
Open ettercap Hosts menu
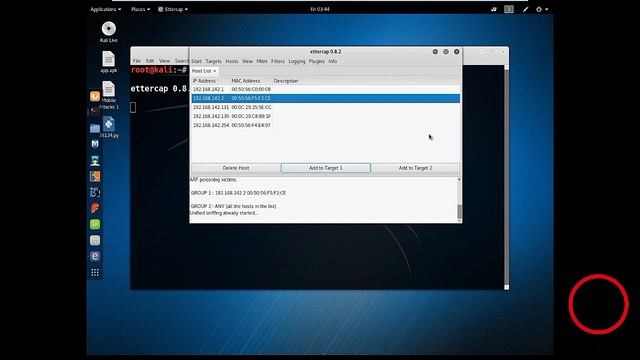(232, 61)
